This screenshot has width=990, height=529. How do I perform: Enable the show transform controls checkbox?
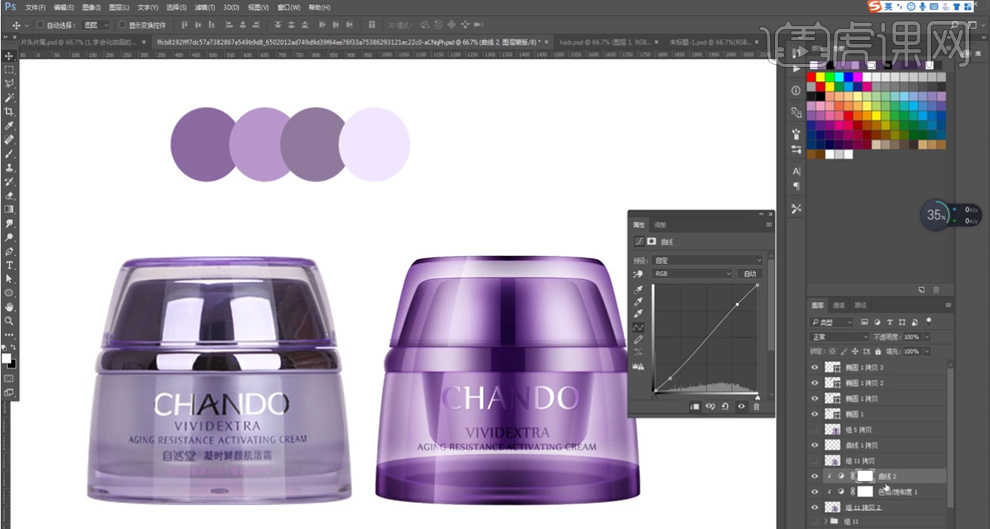(122, 25)
